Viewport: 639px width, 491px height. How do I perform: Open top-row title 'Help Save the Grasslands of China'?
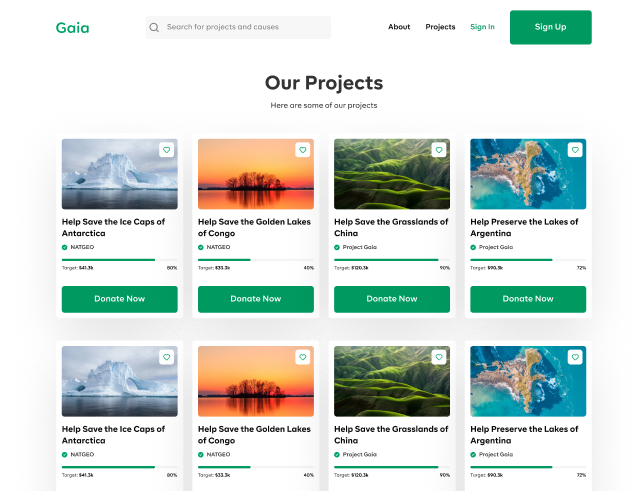pos(391,227)
